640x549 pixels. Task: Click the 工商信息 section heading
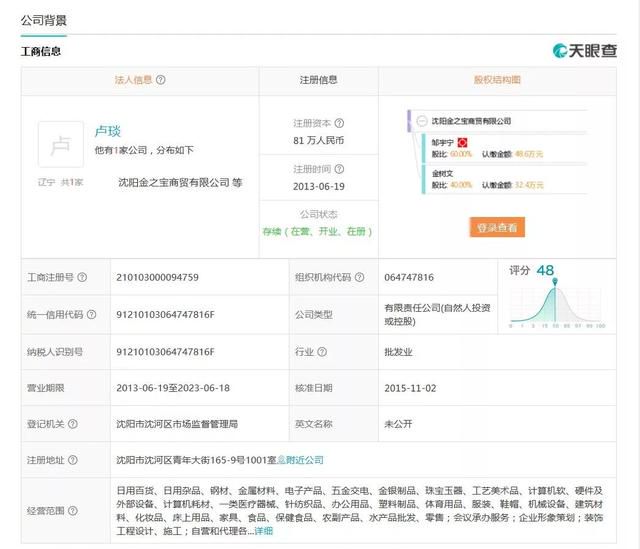(41, 51)
